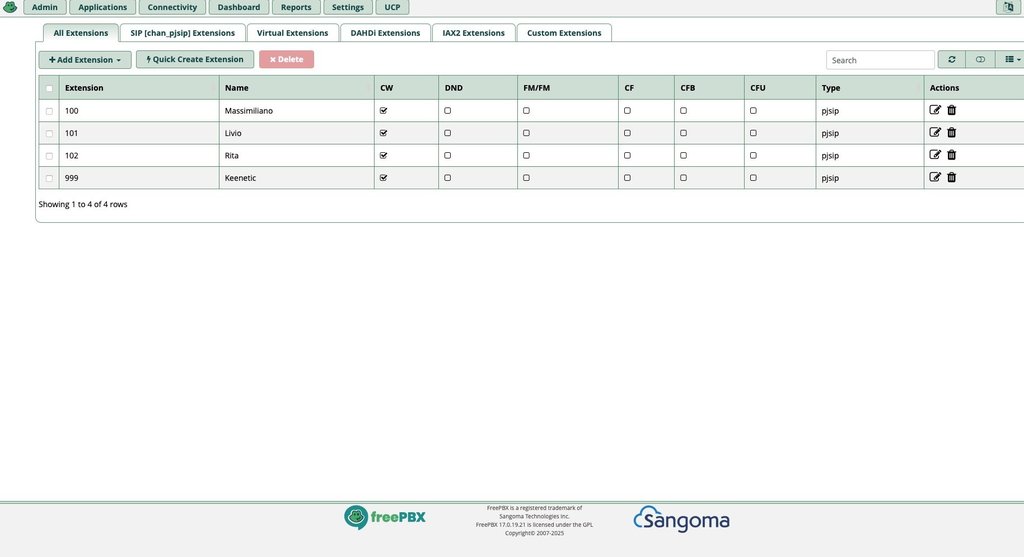The image size is (1024, 557).
Task: Select the row checkbox for extension 101
Action: tap(49, 133)
